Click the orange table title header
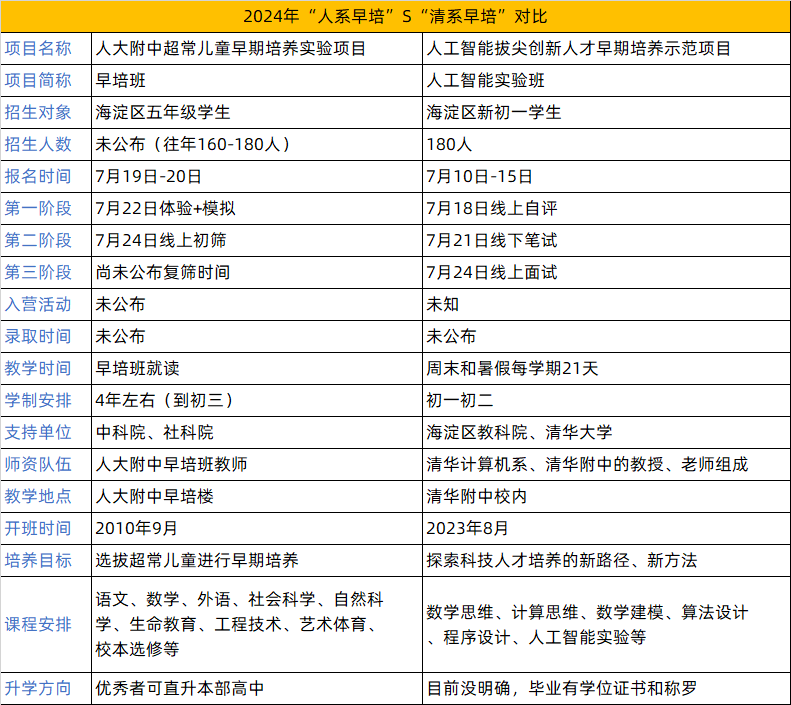Screen dimensions: 791x705 [x=395, y=17]
